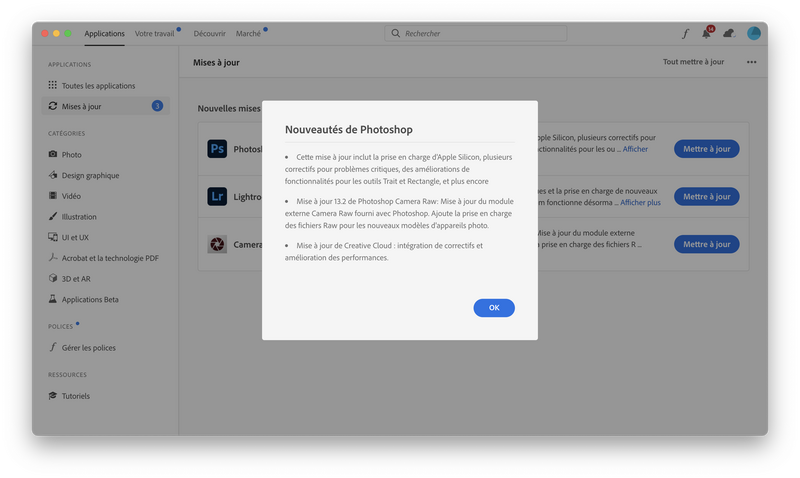
Task: Click the Tutoriels graduation cap icon
Action: tap(53, 395)
